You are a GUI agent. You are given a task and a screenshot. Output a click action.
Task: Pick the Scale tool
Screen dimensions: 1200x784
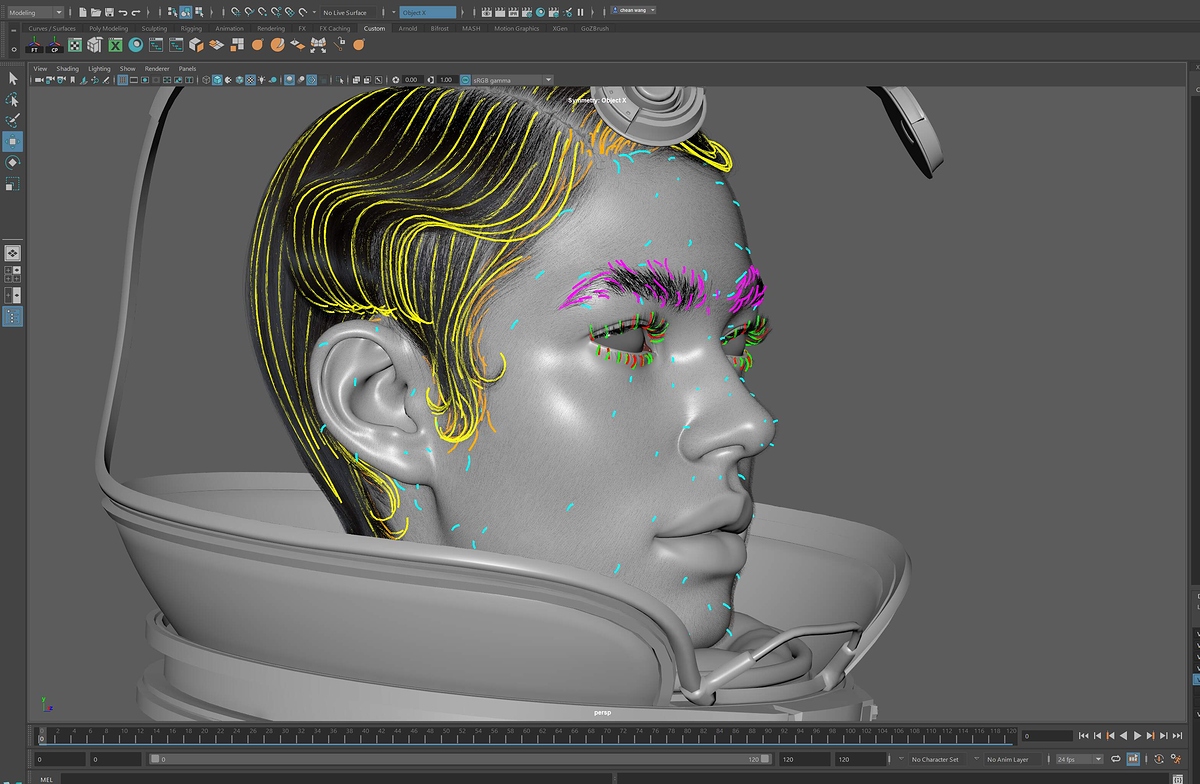coord(13,183)
